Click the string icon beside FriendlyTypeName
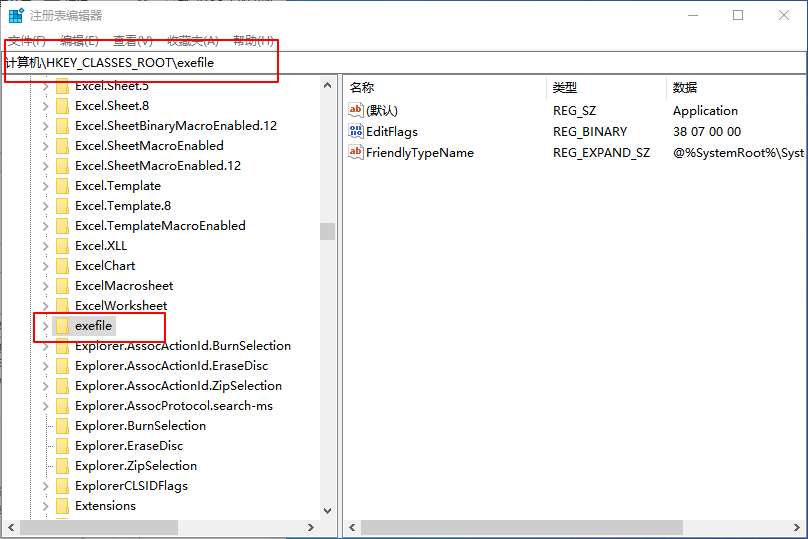 tap(356, 153)
